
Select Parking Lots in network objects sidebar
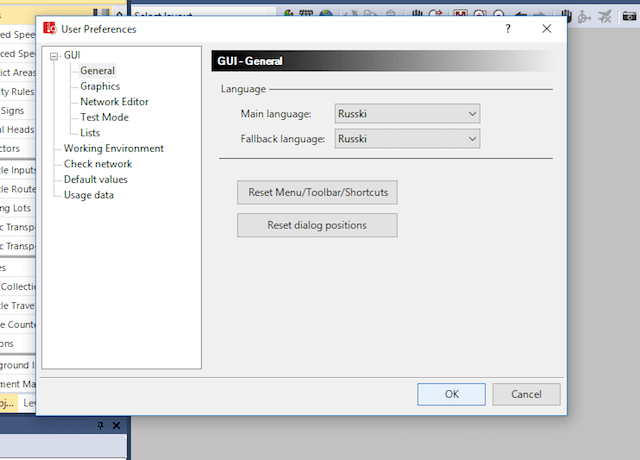coord(18,208)
